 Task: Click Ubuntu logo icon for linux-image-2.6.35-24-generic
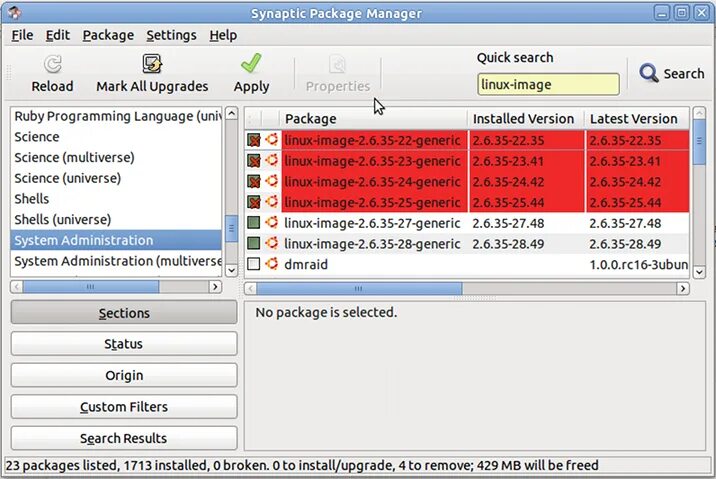[272, 181]
